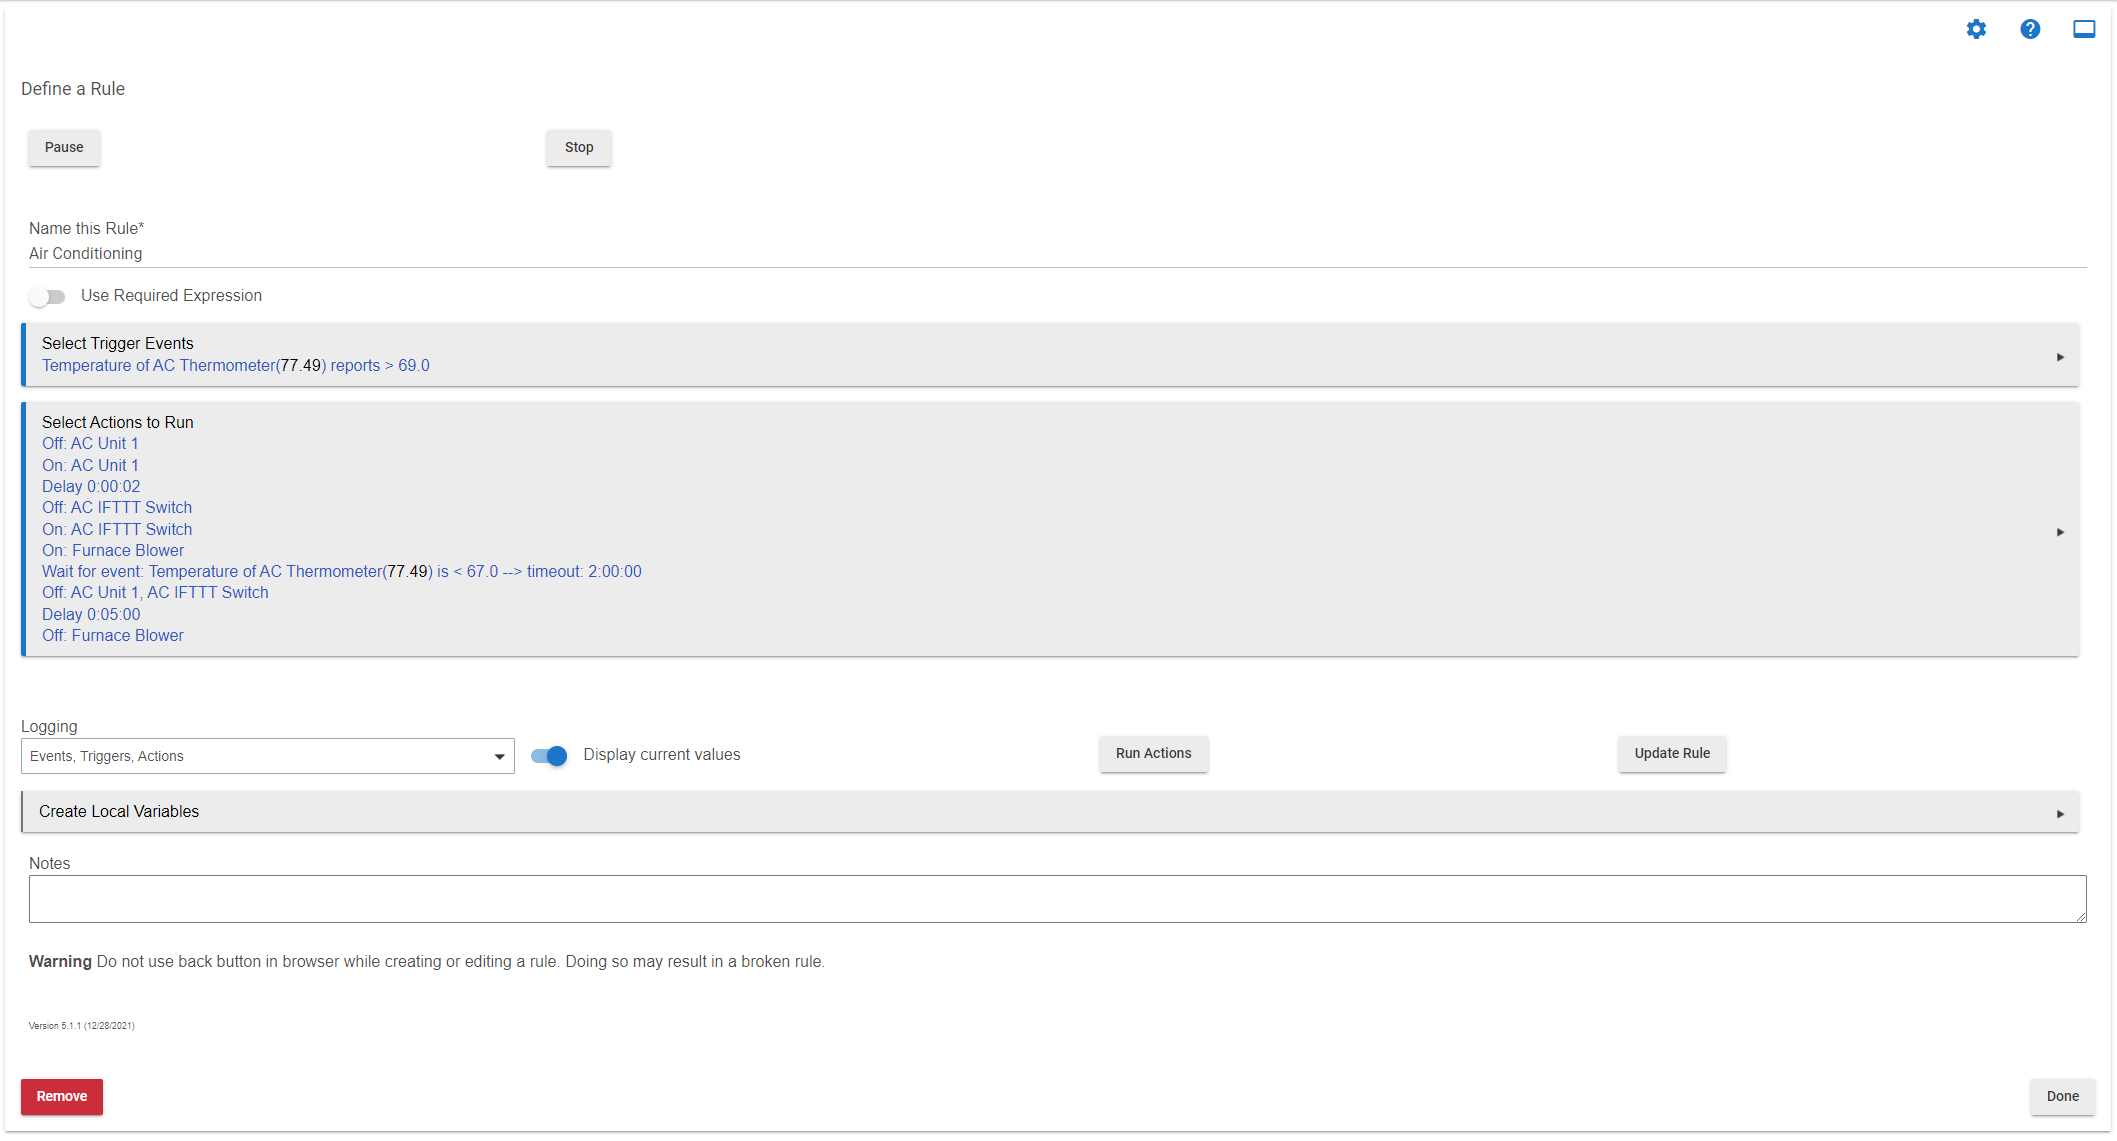Screen dimensions: 2117x1141
Task: Click the action Delay 0:00:02
Action: [x=91, y=487]
